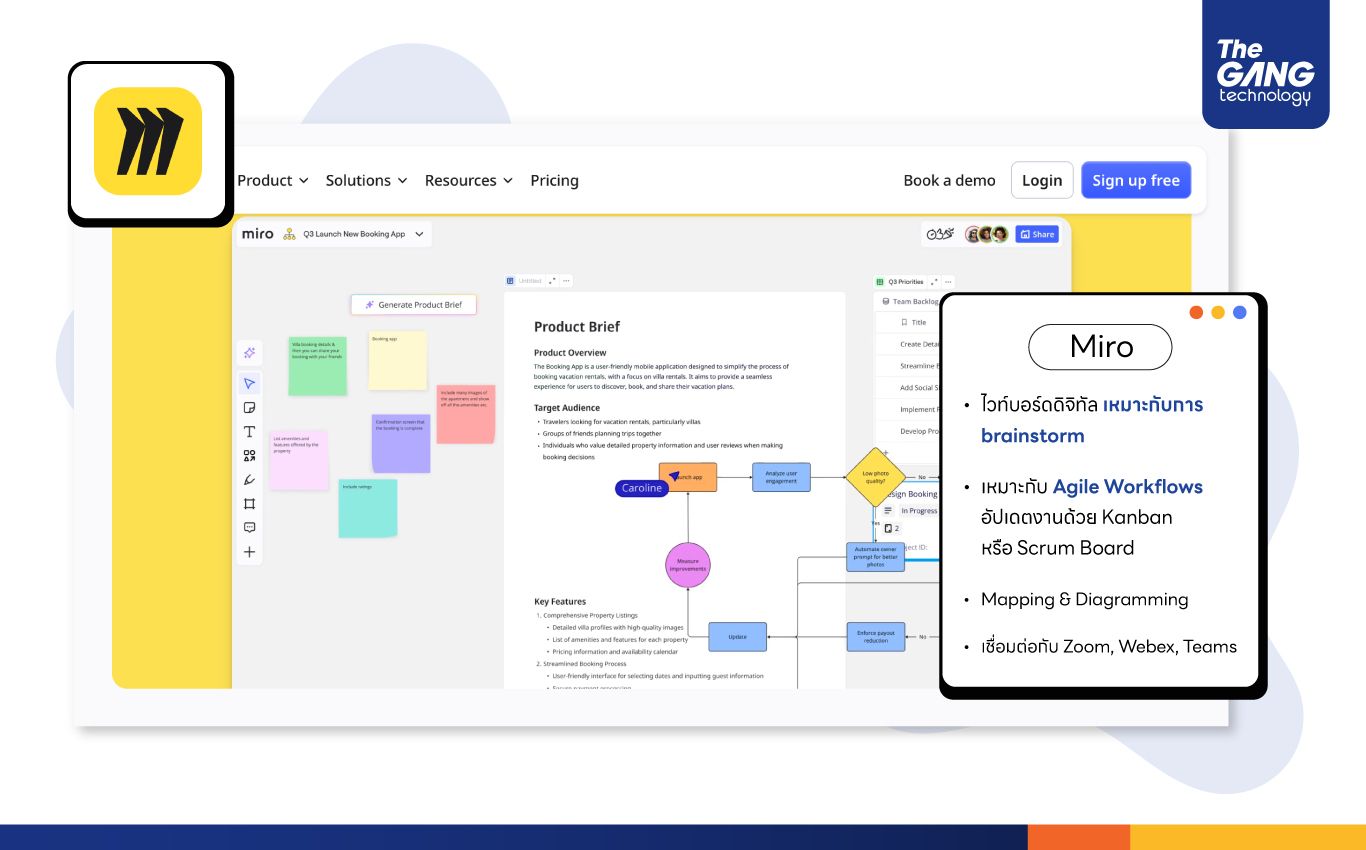Select the green villa booking sticky note
This screenshot has width=1366, height=850.
[318, 366]
